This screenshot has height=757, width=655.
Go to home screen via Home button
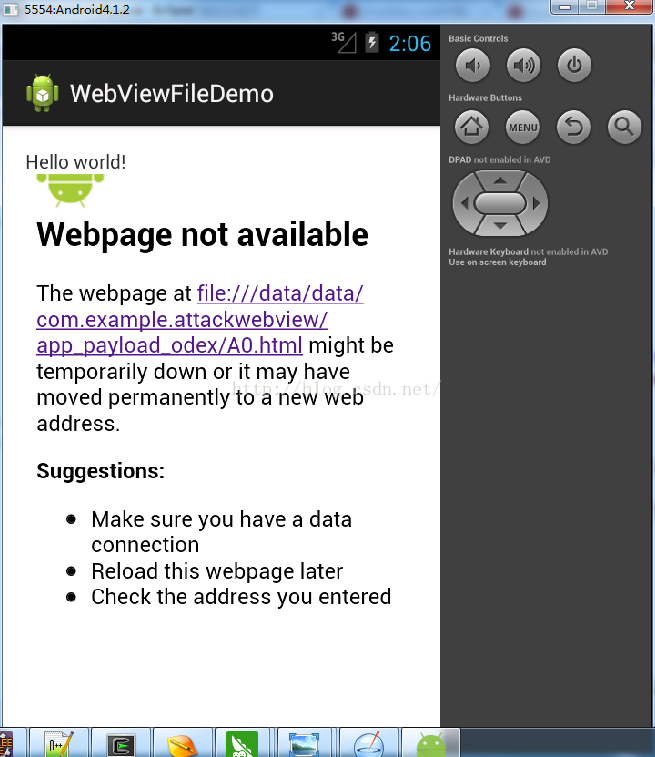(x=472, y=127)
